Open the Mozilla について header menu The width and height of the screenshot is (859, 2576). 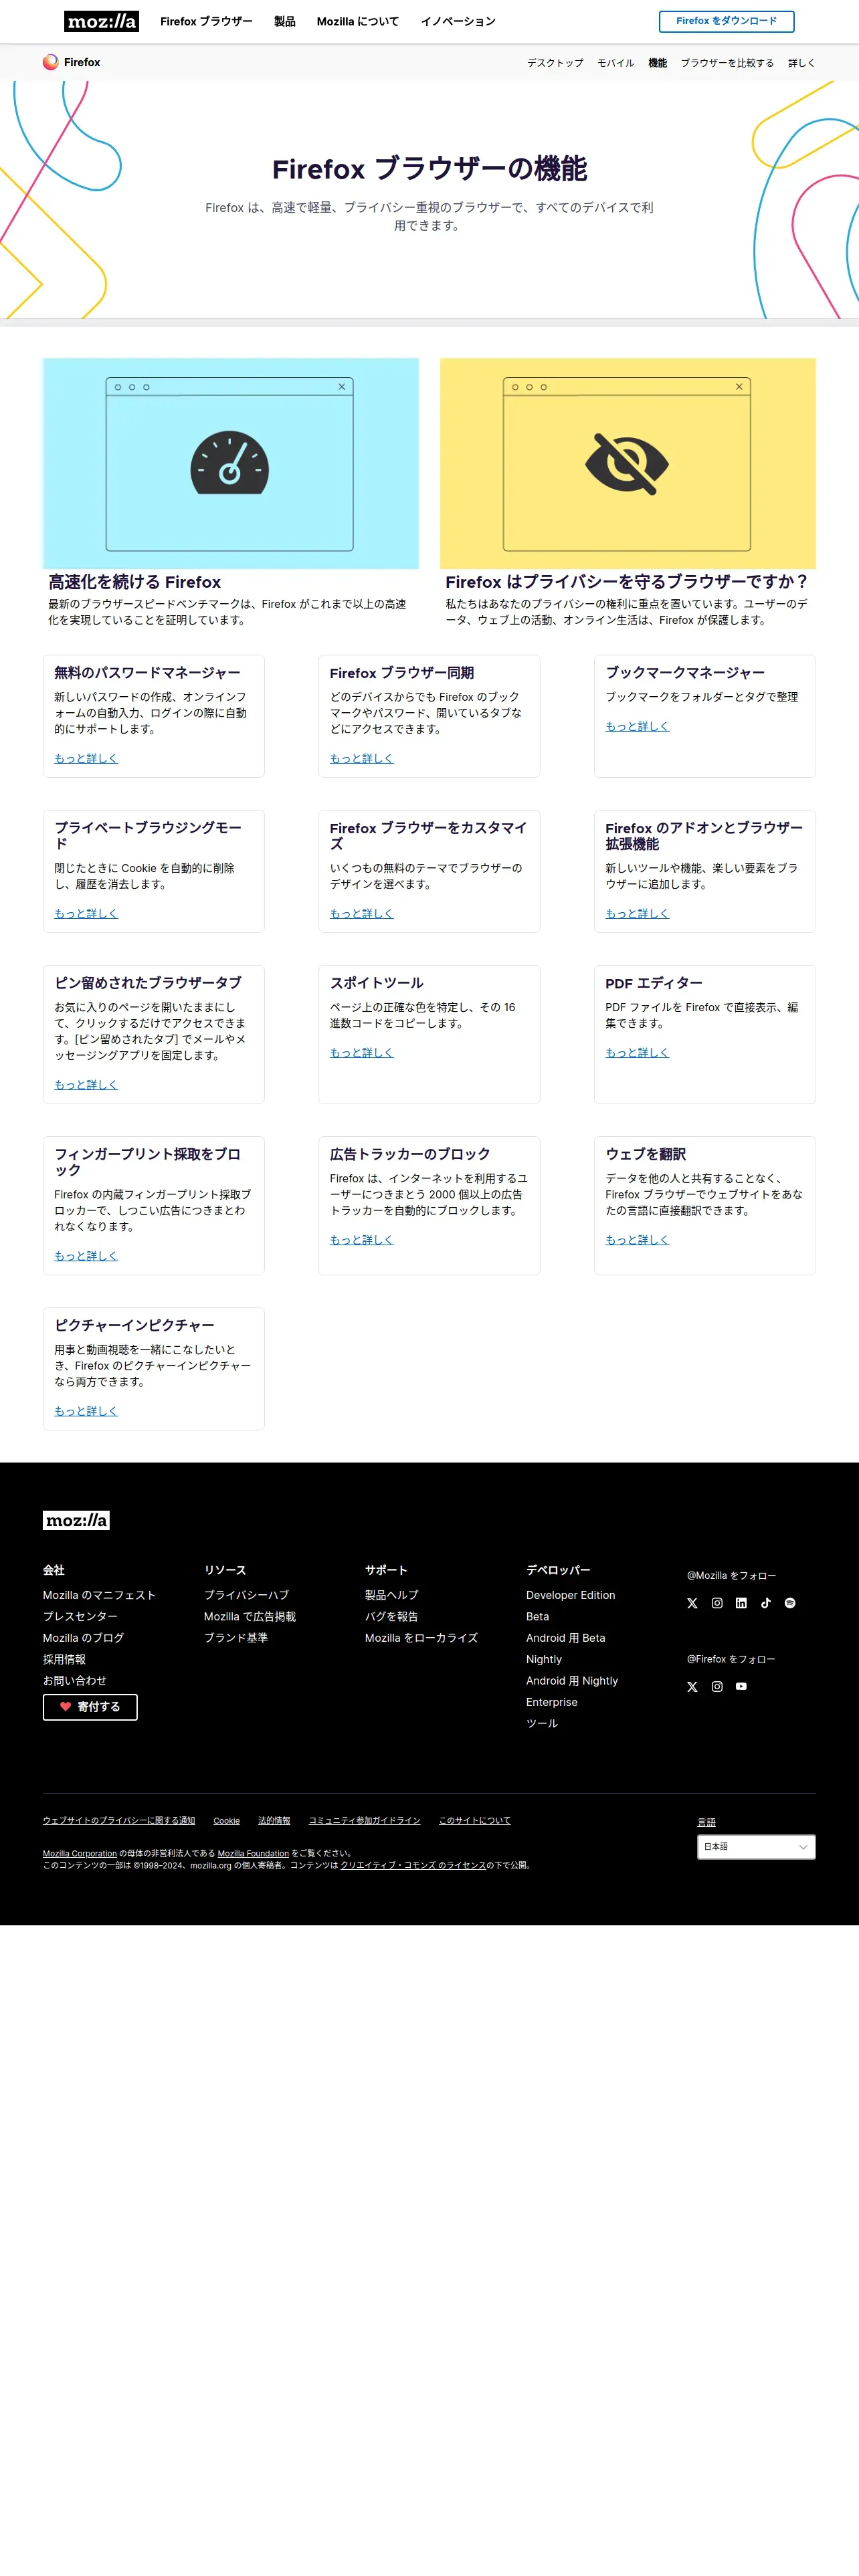[x=358, y=21]
